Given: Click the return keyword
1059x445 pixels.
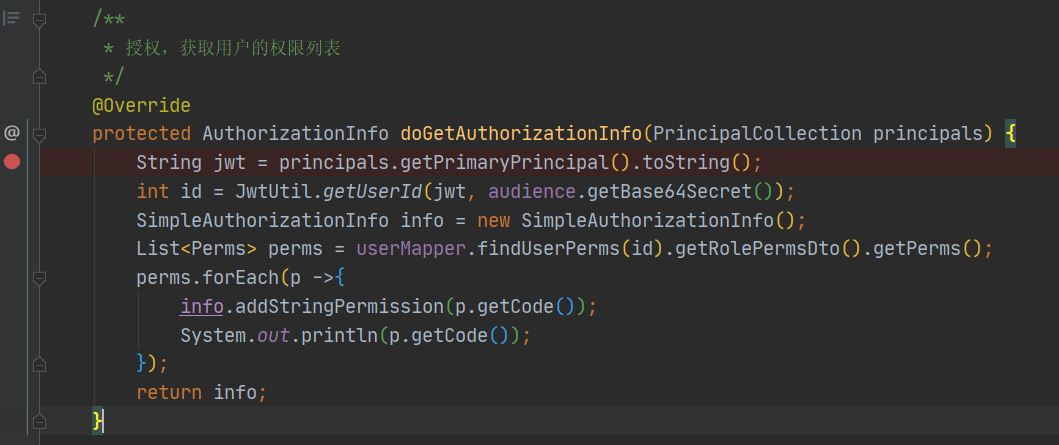Looking at the screenshot, I should pos(169,392).
